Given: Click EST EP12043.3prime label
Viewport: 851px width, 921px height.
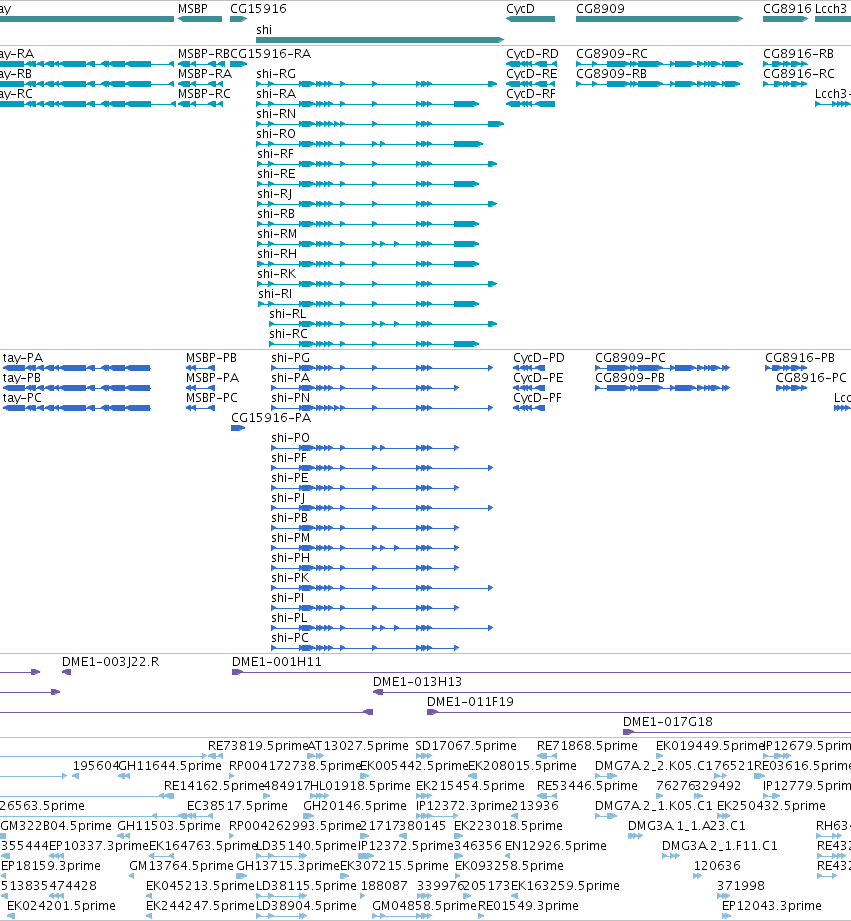Looking at the screenshot, I should 772,906.
